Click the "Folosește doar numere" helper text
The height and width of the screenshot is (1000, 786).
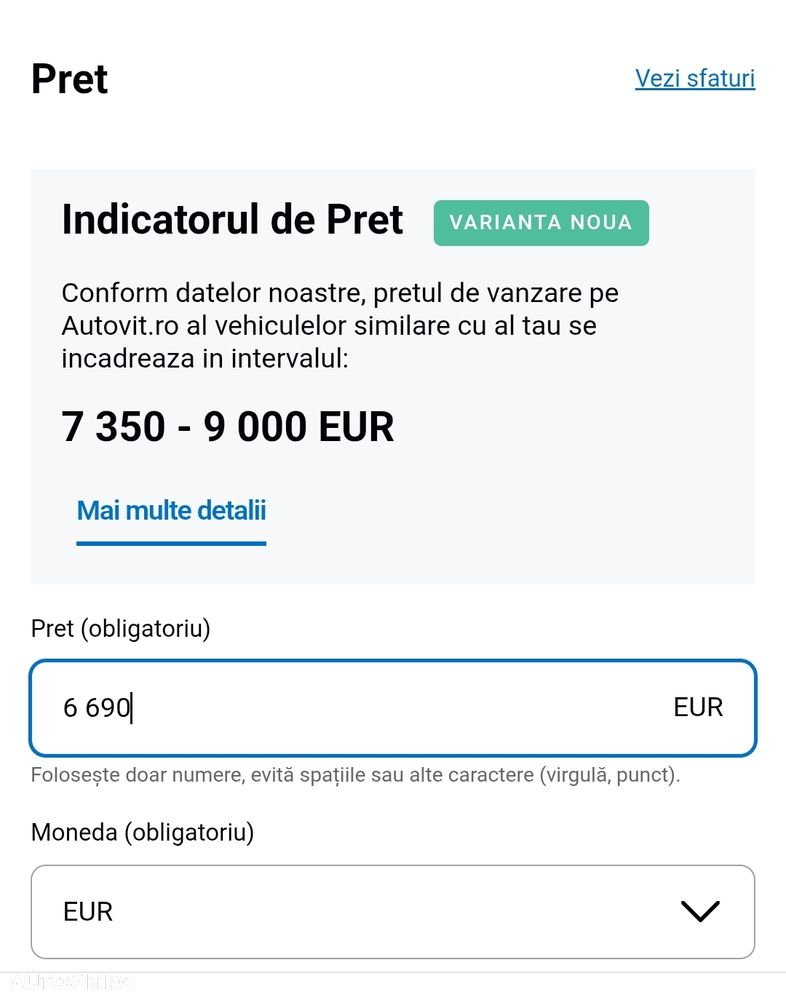[x=354, y=775]
